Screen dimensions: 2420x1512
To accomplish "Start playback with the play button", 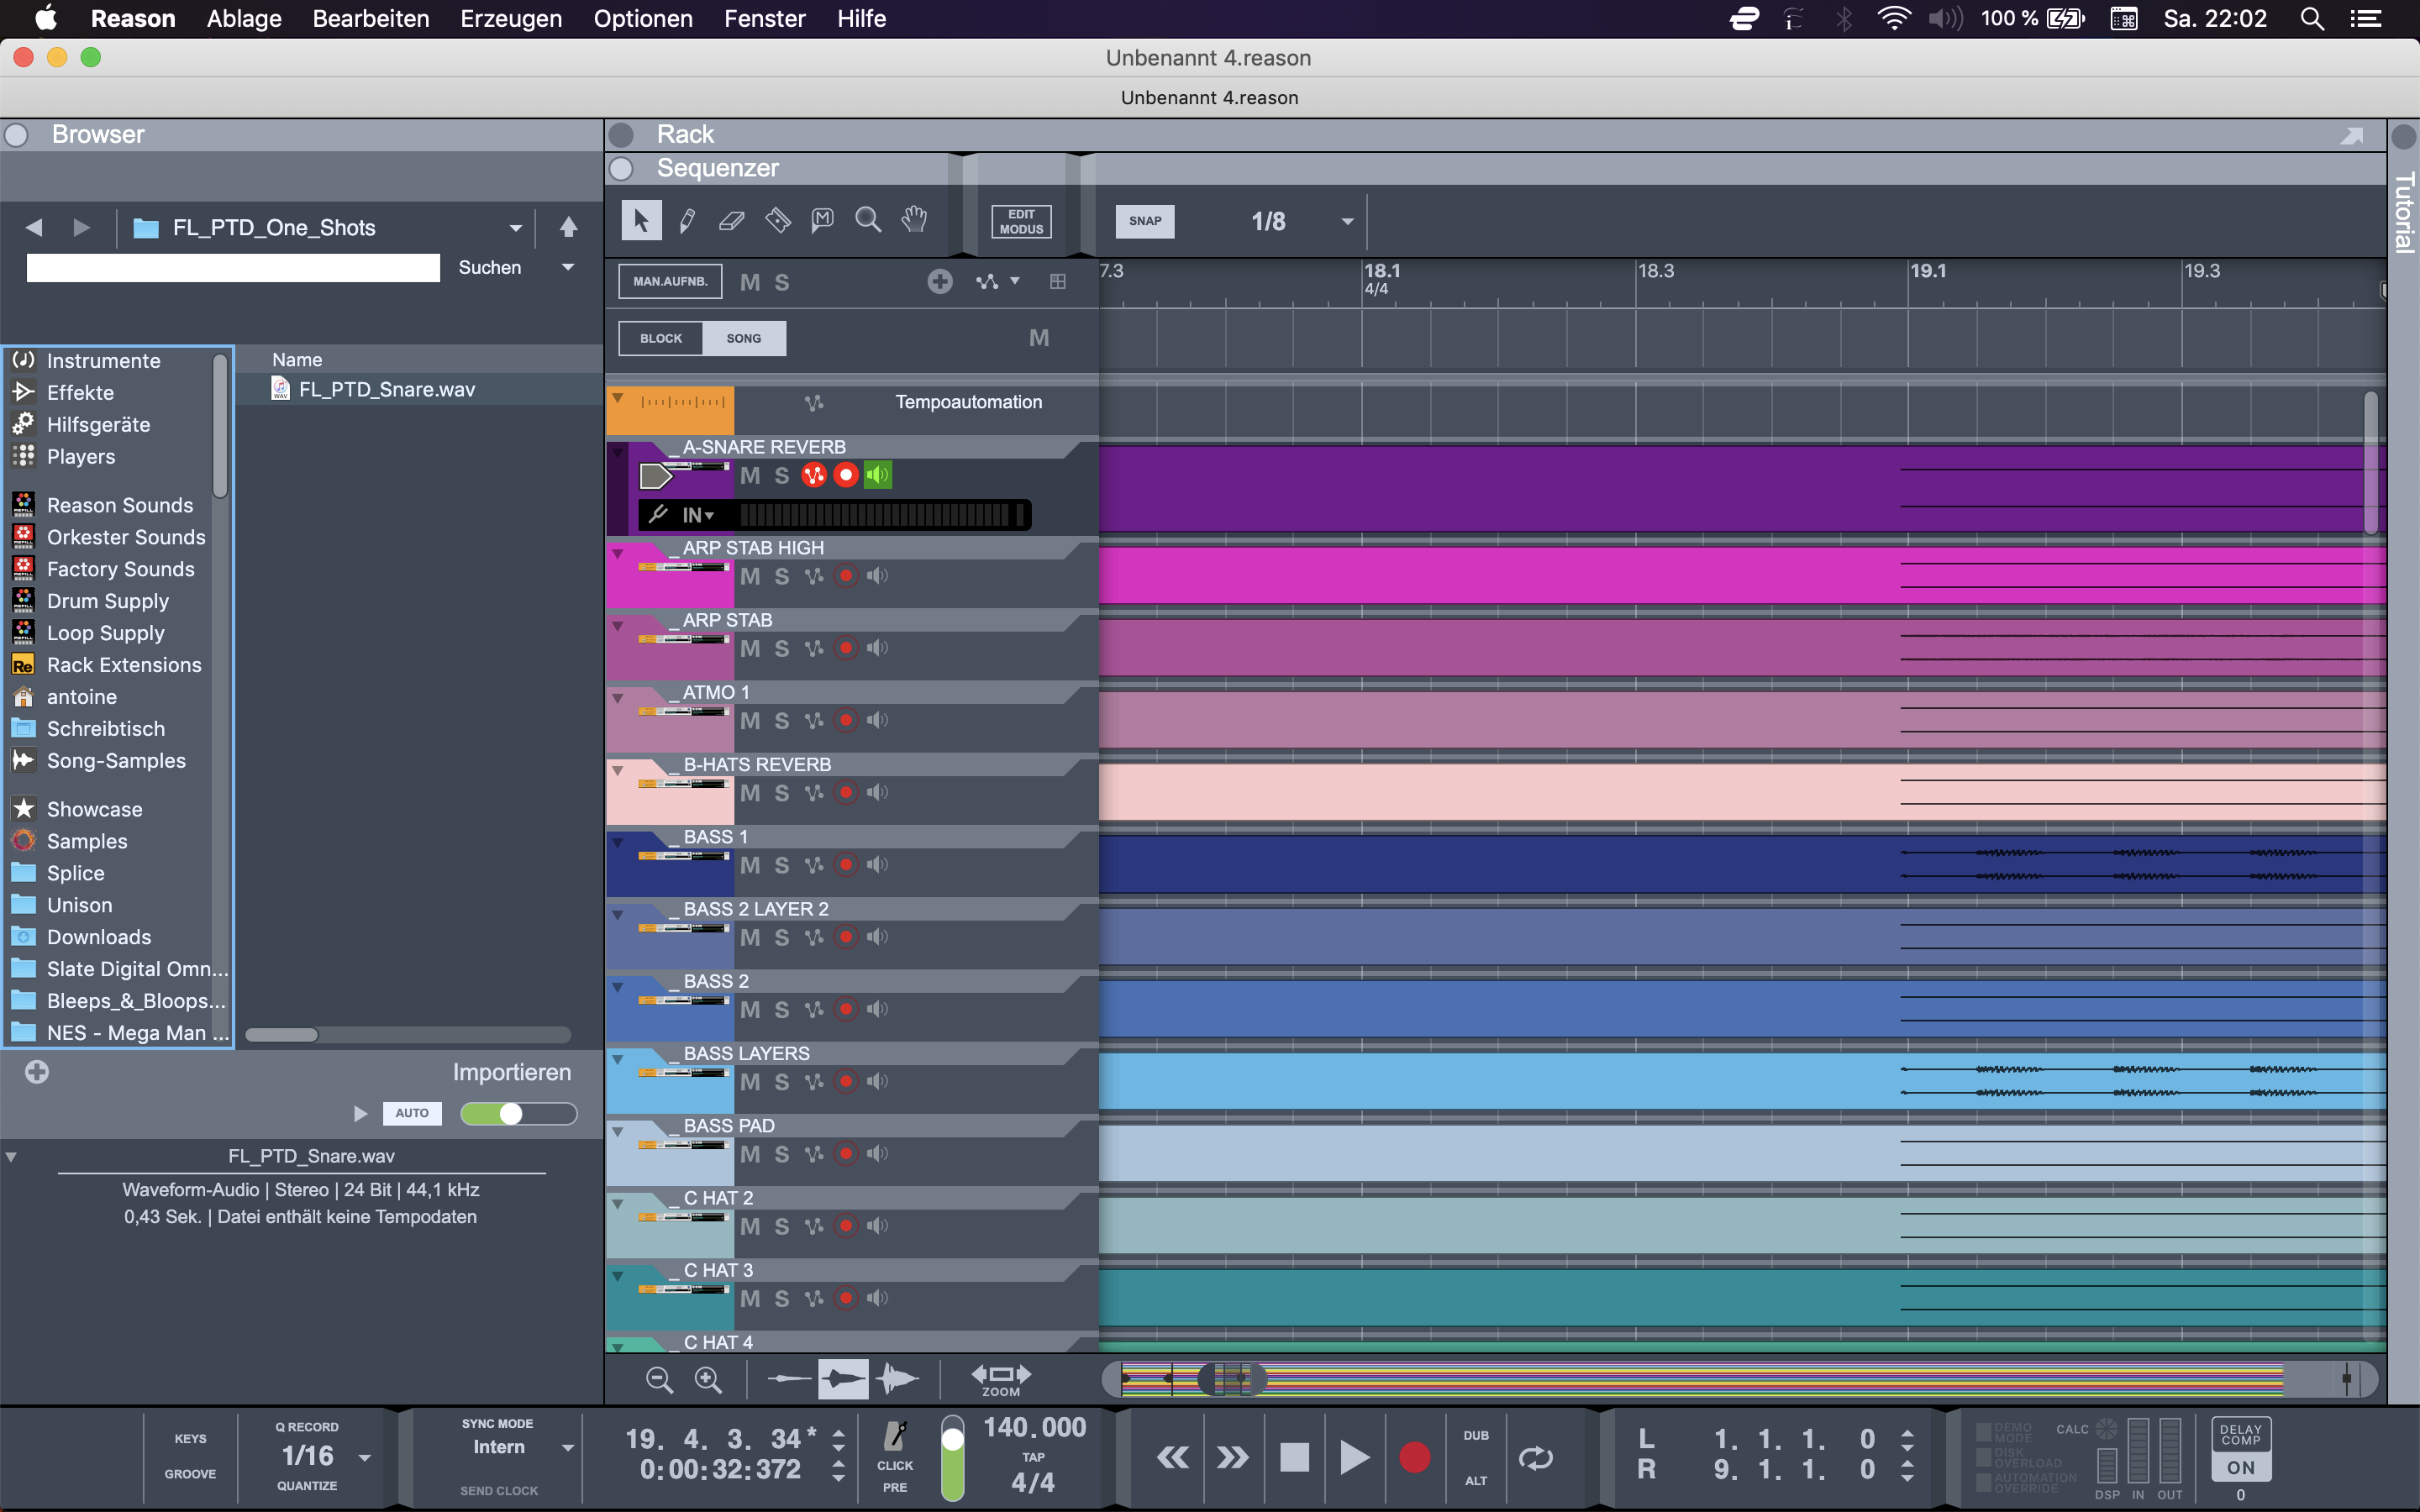I will [x=1354, y=1457].
